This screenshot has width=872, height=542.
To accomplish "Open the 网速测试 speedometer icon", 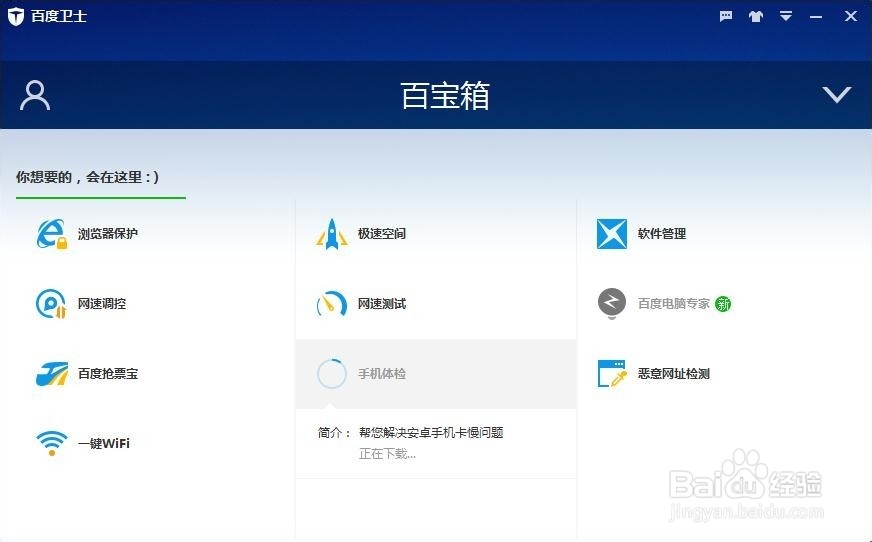I will coord(332,304).
